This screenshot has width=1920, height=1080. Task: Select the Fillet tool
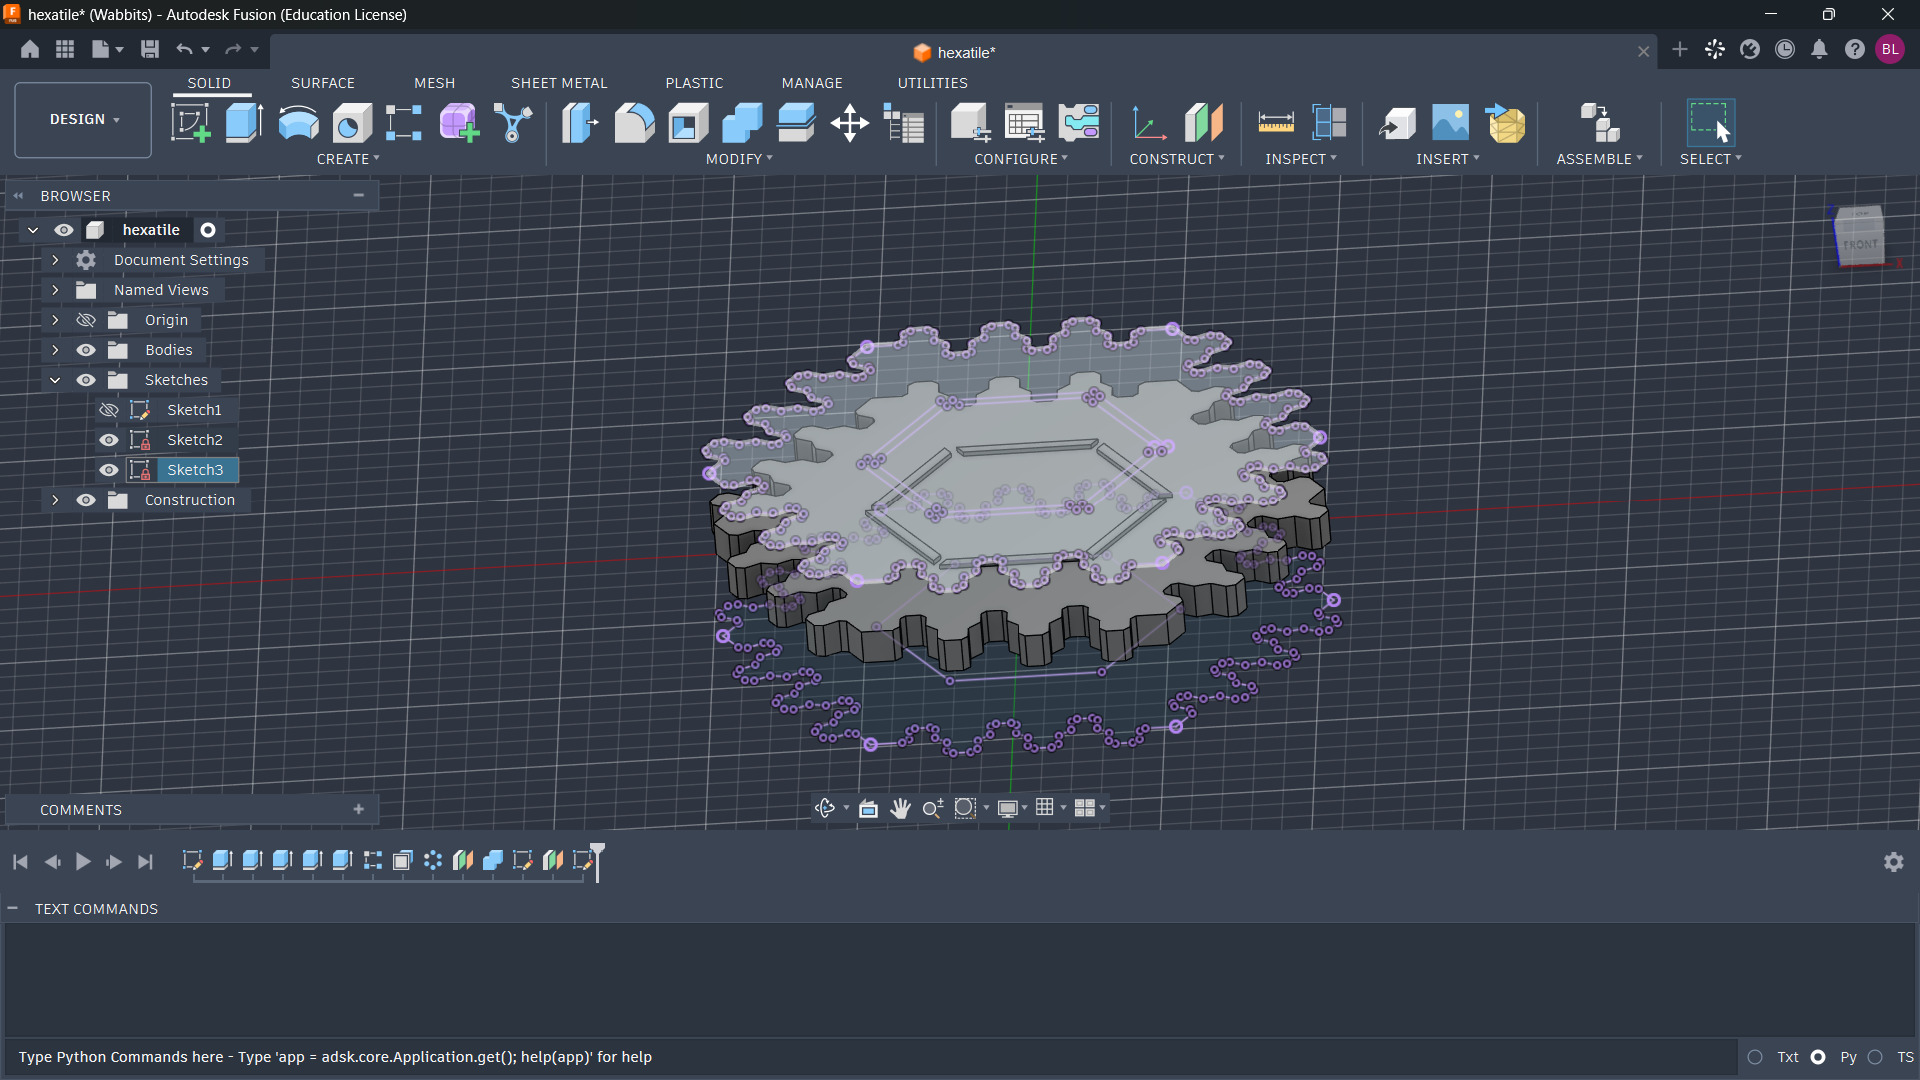point(634,123)
